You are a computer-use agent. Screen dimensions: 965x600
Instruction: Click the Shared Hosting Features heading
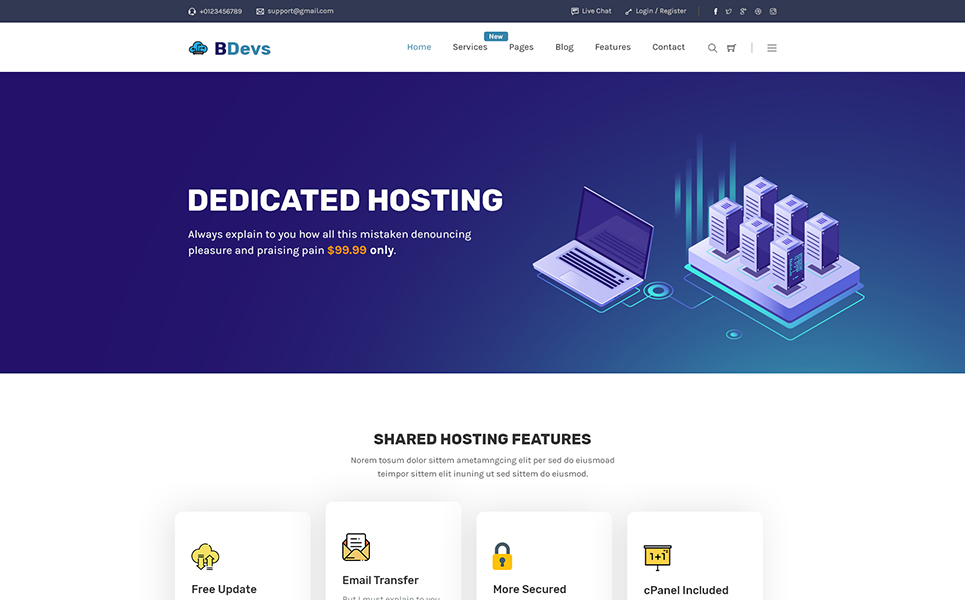click(482, 439)
